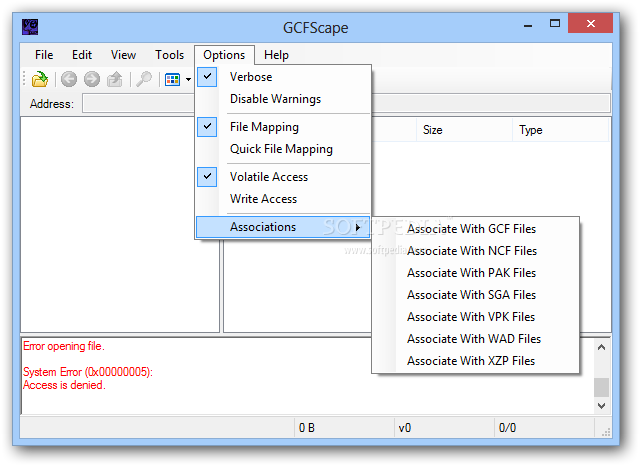Open the Views dropdown arrow
Image resolution: width=640 pixels, height=466 pixels.
tap(188, 80)
